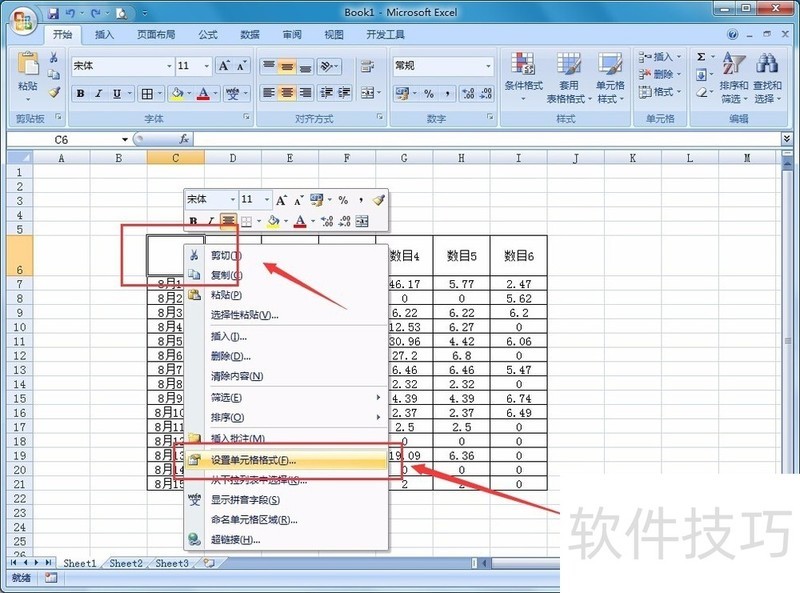Screen dimensions: 800x593
Task: Open the ribbon borders dropdown arrow
Action: point(160,93)
